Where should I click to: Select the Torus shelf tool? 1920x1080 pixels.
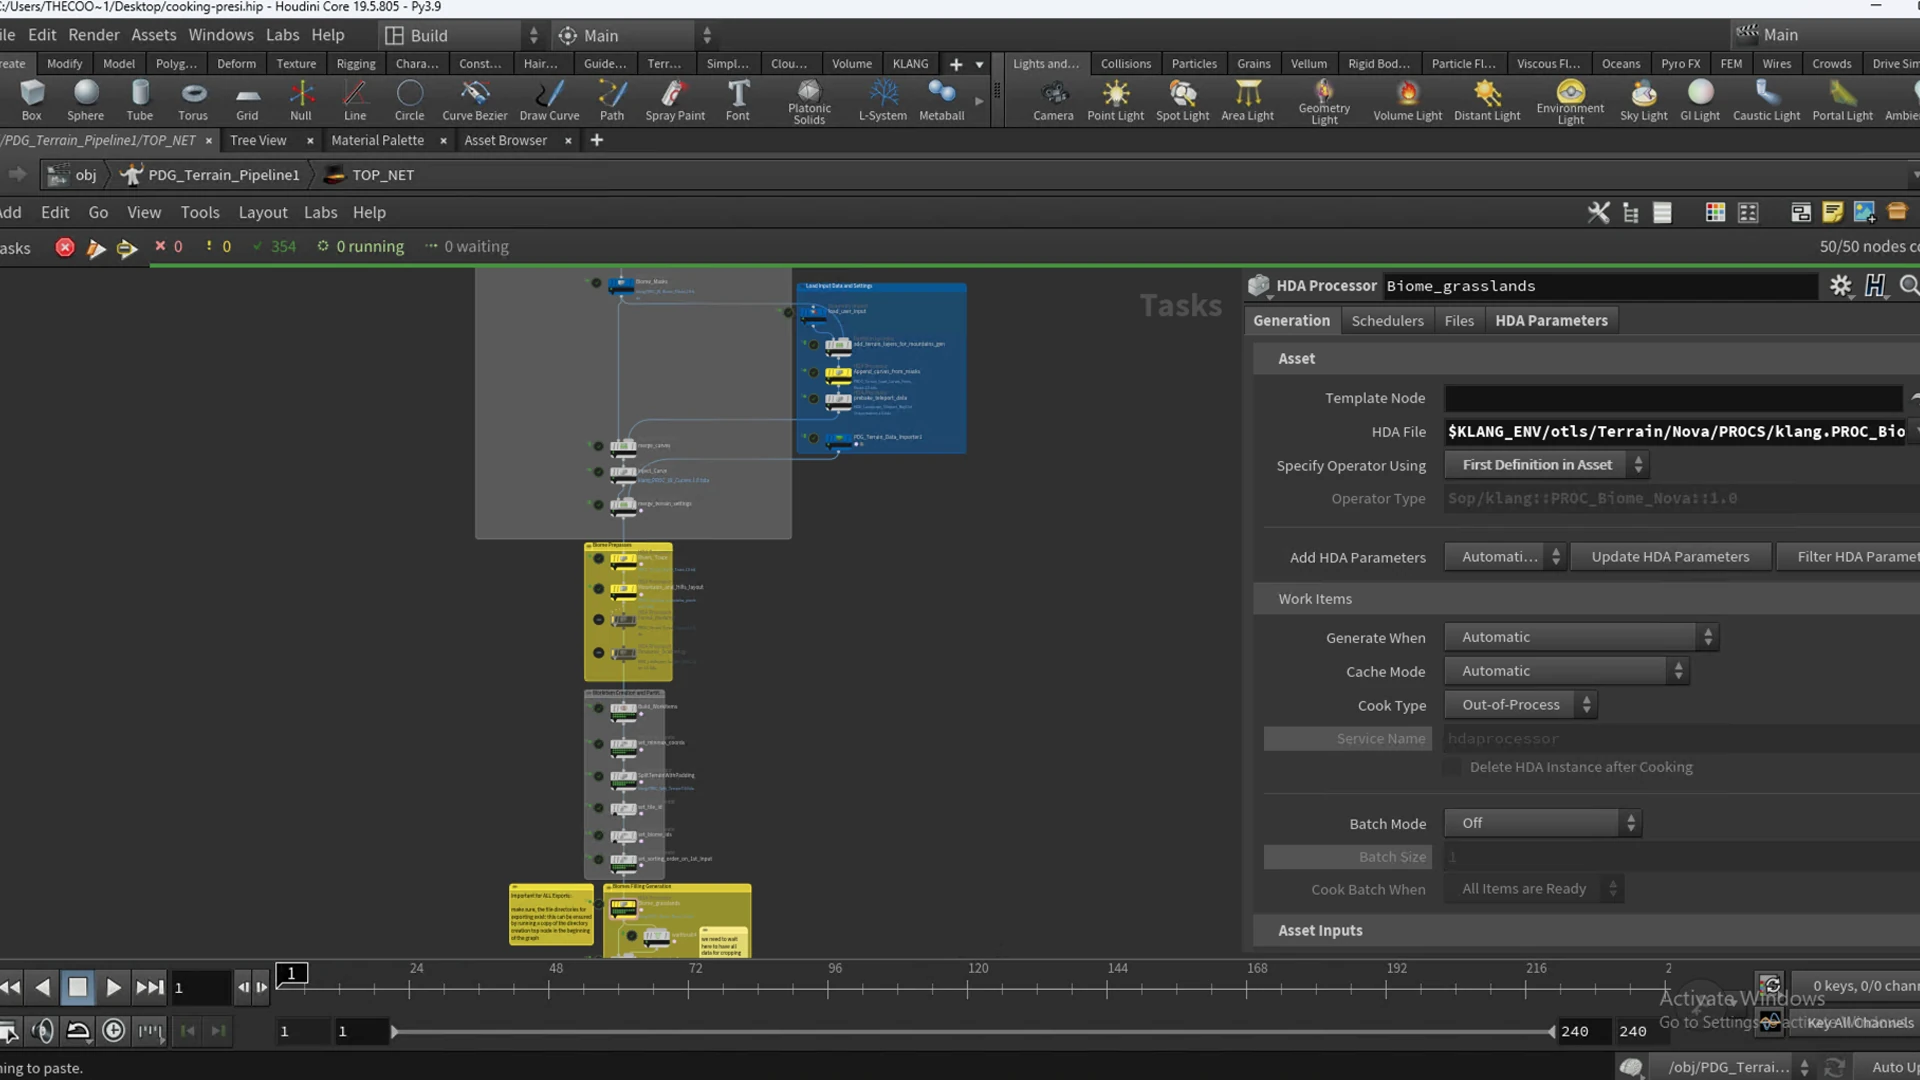pos(193,101)
